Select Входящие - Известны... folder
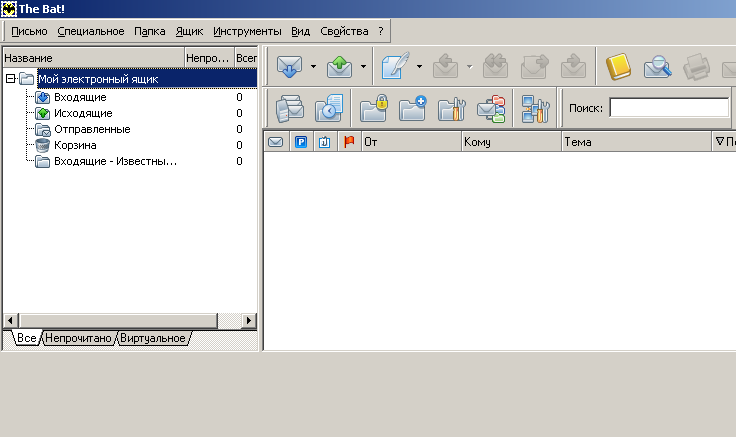Image resolution: width=736 pixels, height=437 pixels. tap(115, 161)
